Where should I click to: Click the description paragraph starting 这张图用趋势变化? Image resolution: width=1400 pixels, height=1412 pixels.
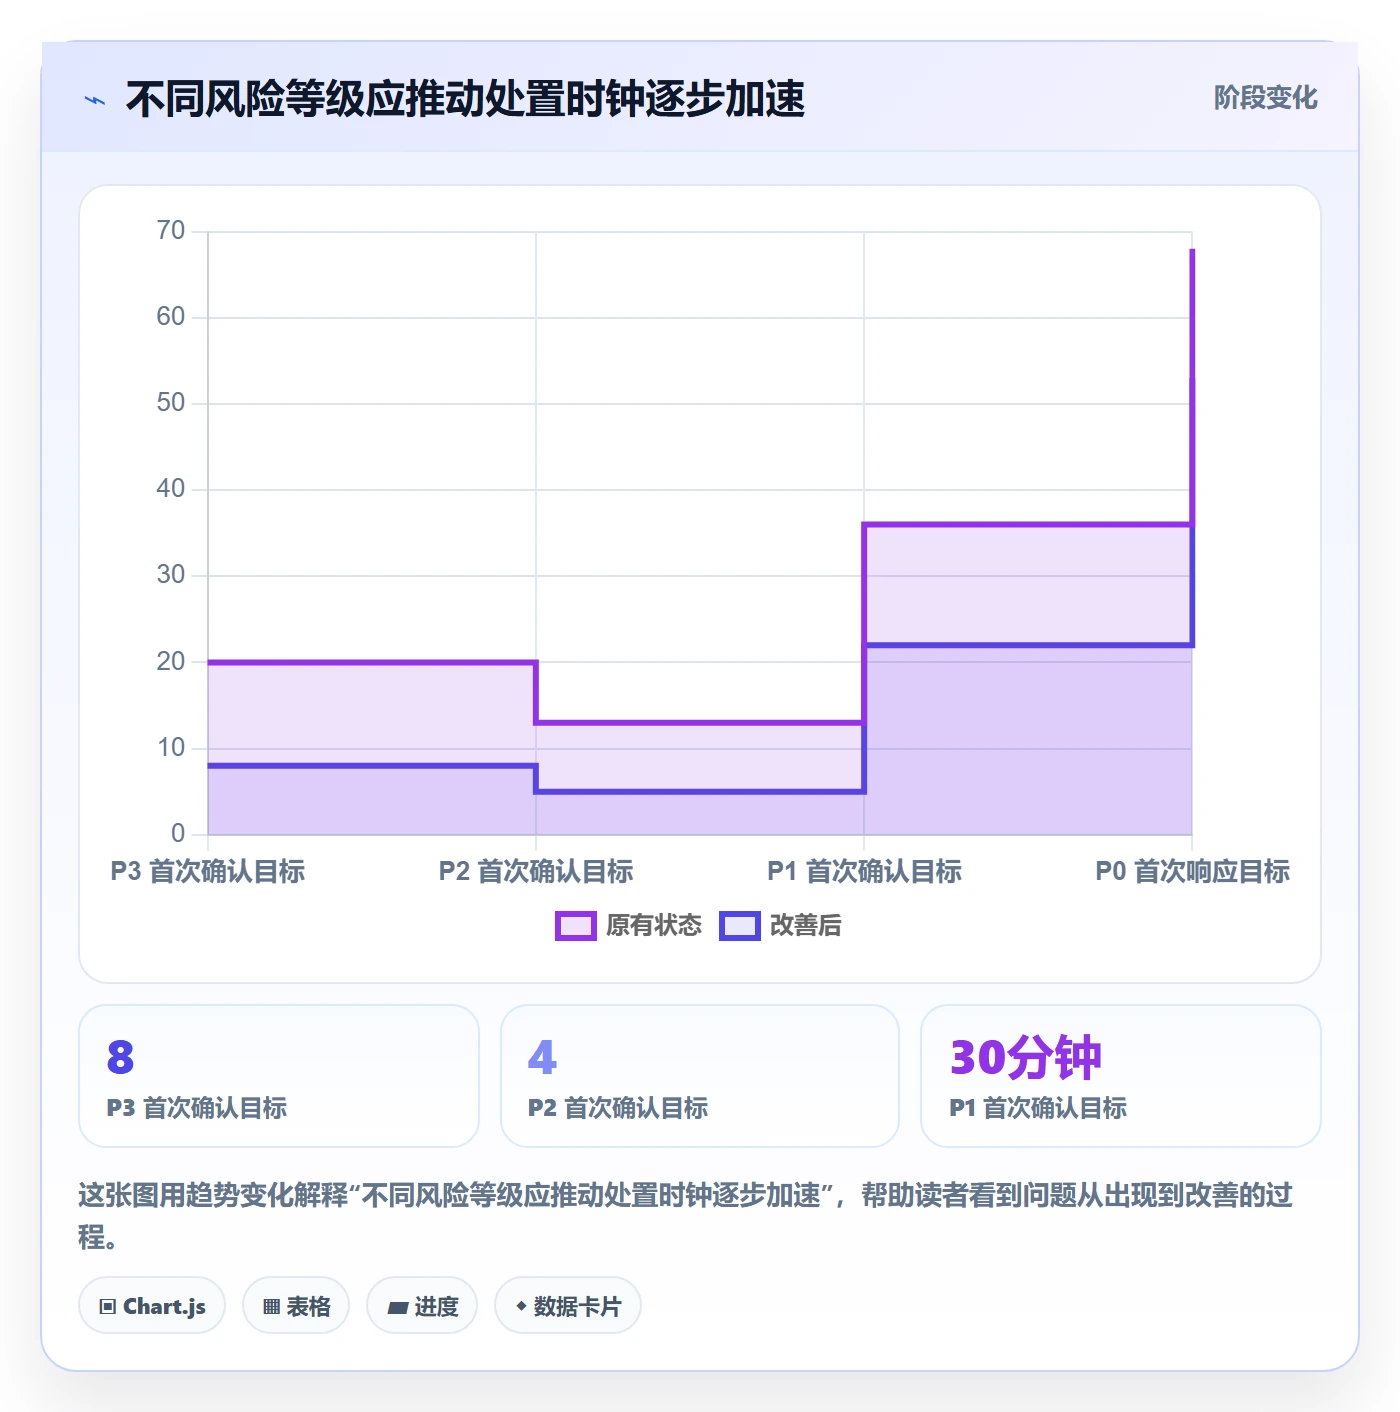(x=686, y=1215)
